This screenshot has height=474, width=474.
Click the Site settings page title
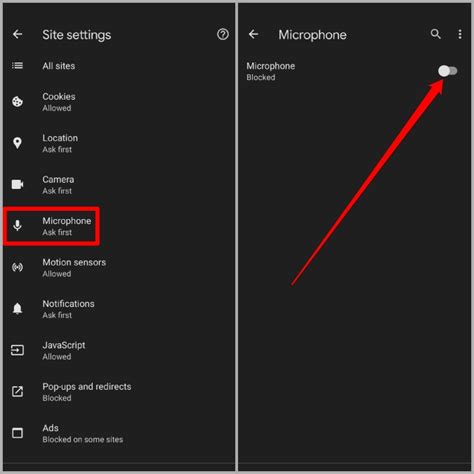click(77, 35)
